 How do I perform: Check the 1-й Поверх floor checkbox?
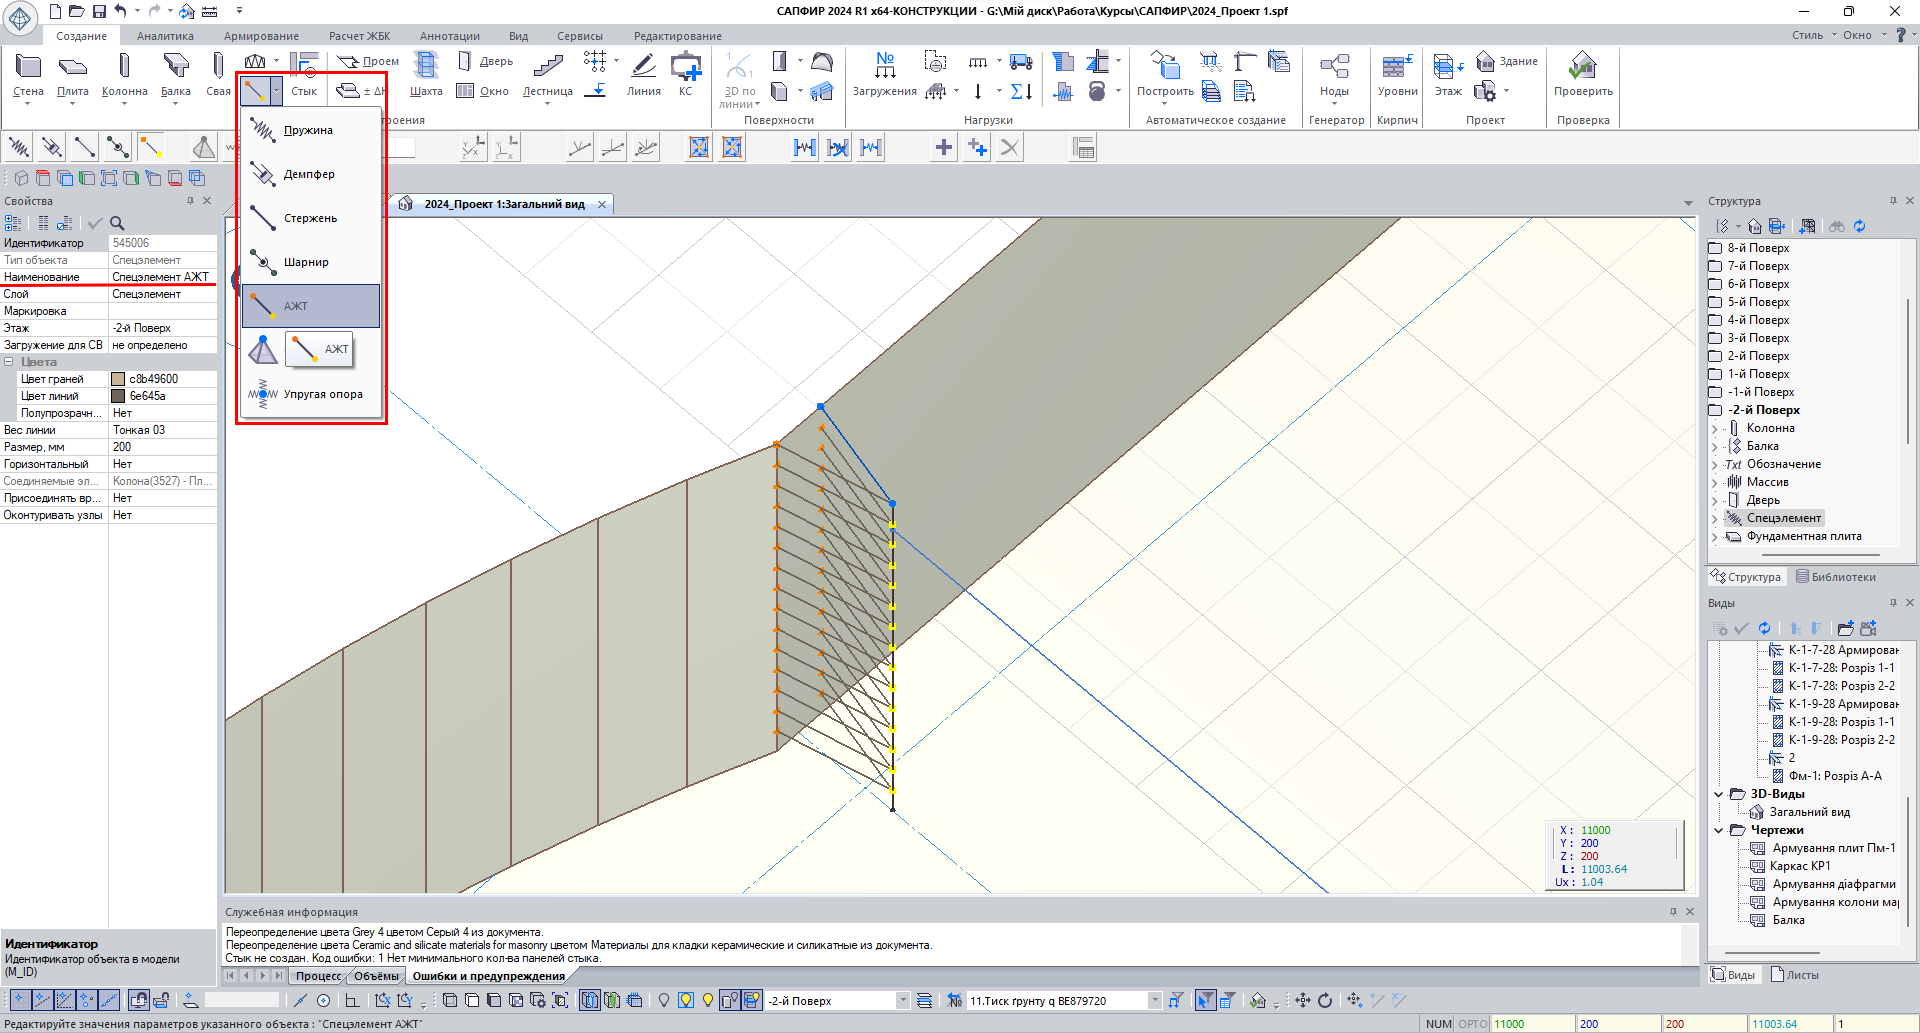coord(1715,374)
